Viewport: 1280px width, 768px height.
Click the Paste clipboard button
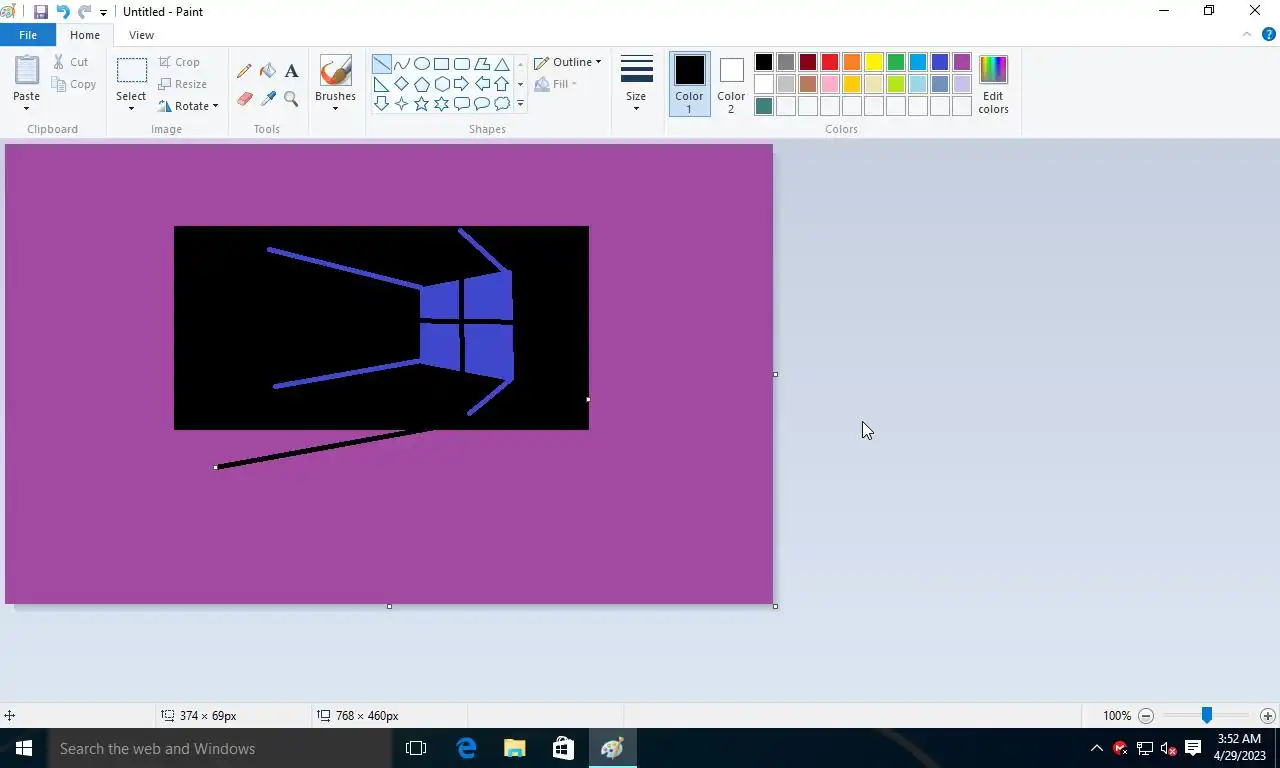[x=27, y=71]
